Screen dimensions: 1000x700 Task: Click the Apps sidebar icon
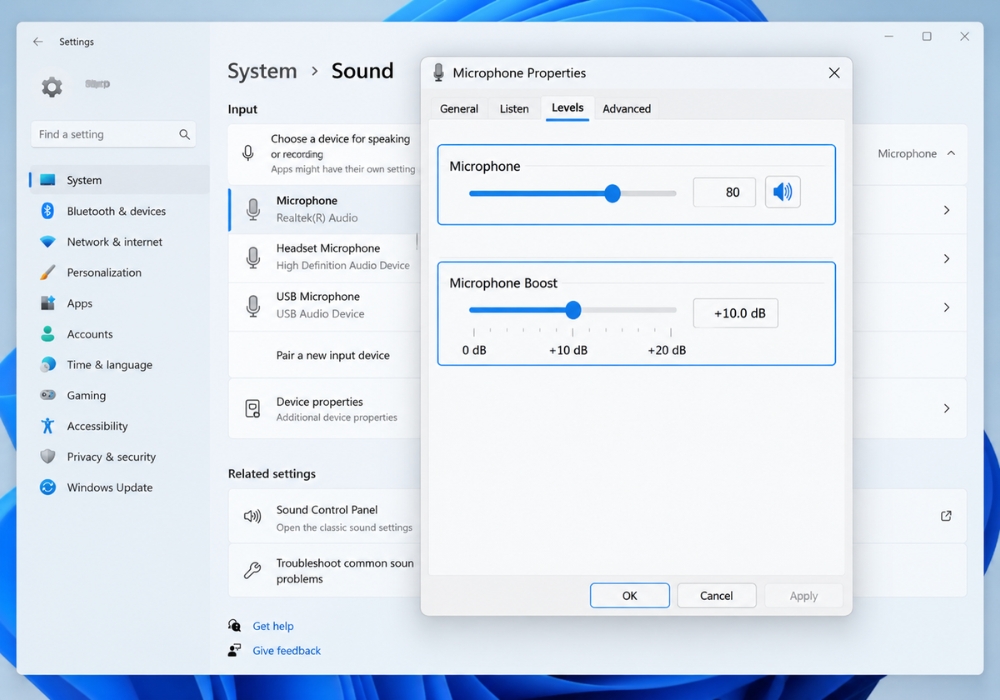pyautogui.click(x=47, y=303)
